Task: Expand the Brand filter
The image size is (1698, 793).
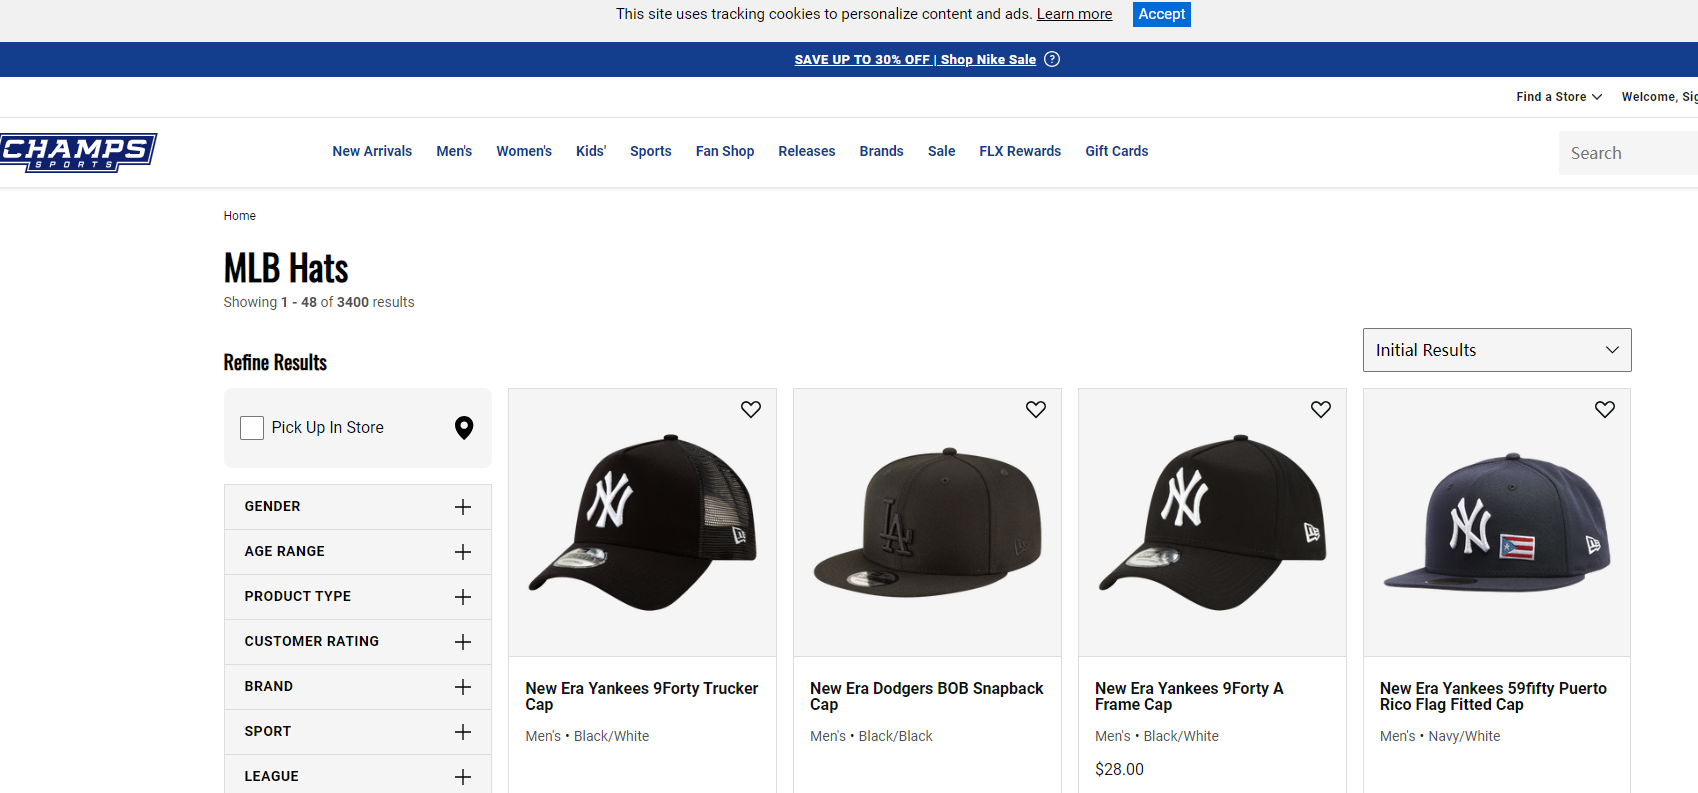Action: click(358, 687)
